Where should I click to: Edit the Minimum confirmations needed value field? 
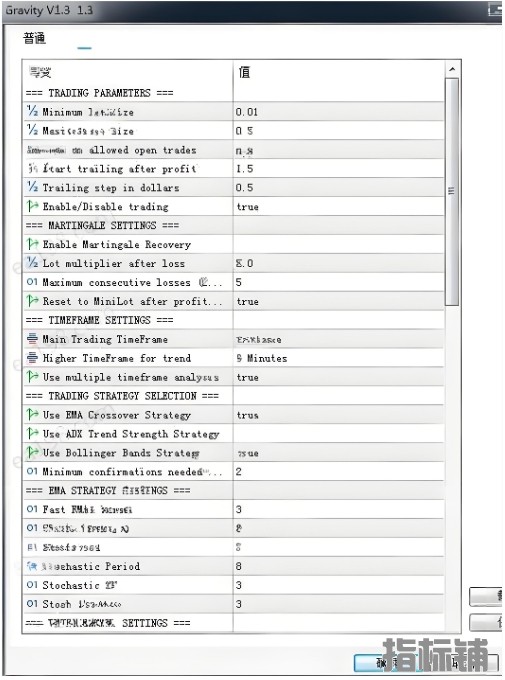pos(338,471)
